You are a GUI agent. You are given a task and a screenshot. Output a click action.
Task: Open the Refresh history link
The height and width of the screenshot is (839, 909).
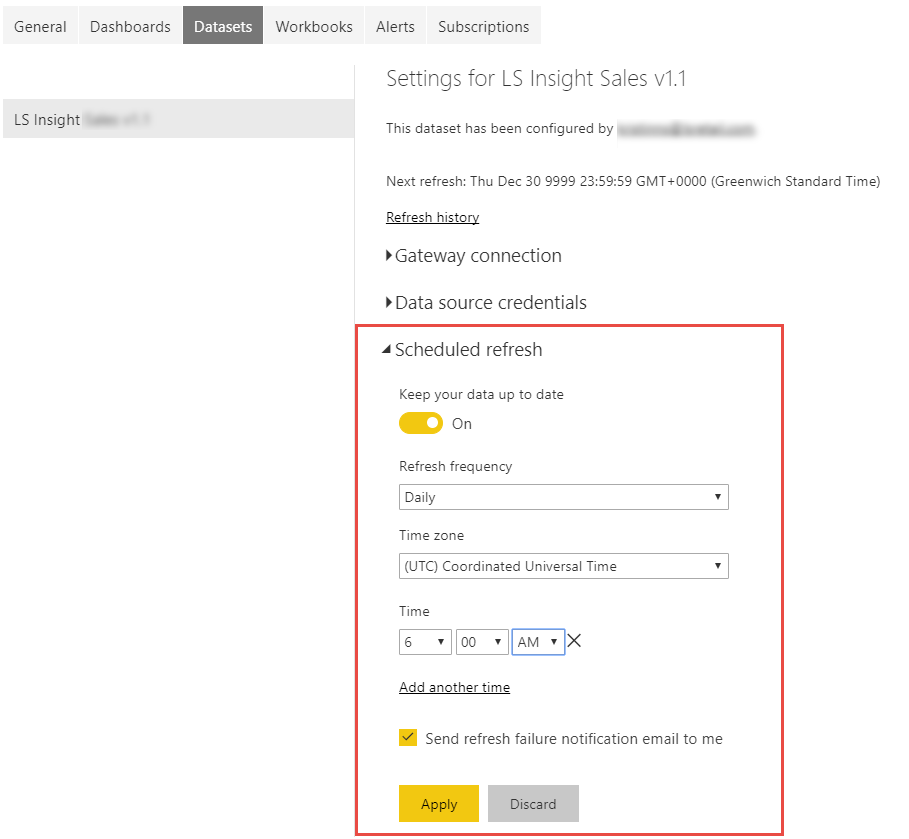[432, 217]
